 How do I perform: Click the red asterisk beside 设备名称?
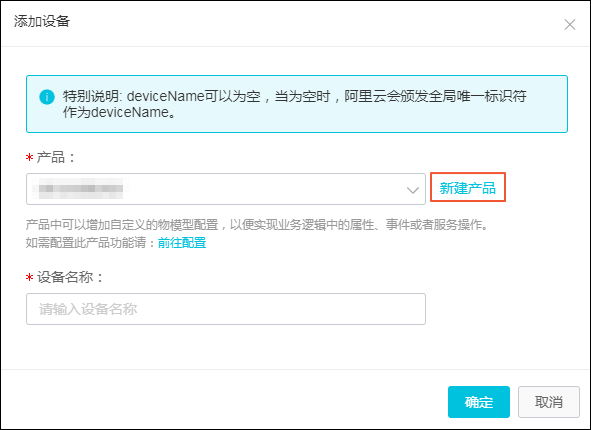tap(29, 278)
